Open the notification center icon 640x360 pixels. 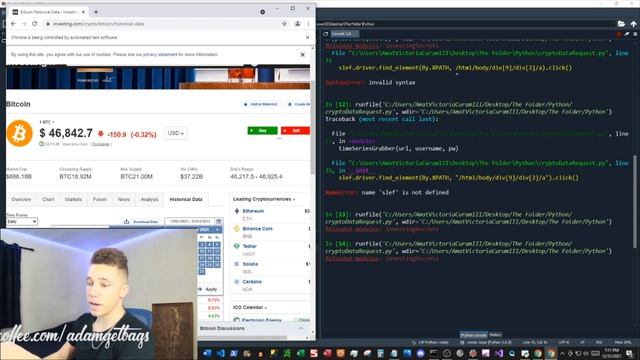pos(630,353)
